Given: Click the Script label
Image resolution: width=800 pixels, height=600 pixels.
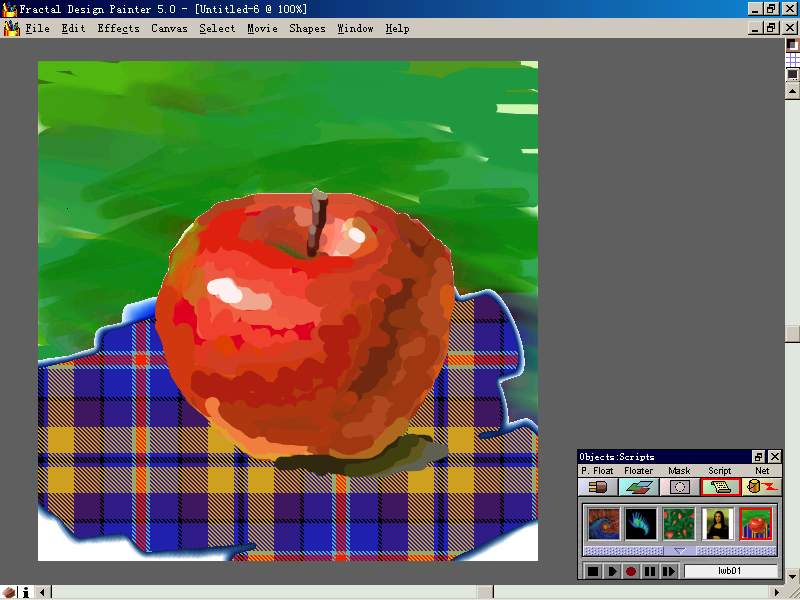Looking at the screenshot, I should [x=719, y=470].
